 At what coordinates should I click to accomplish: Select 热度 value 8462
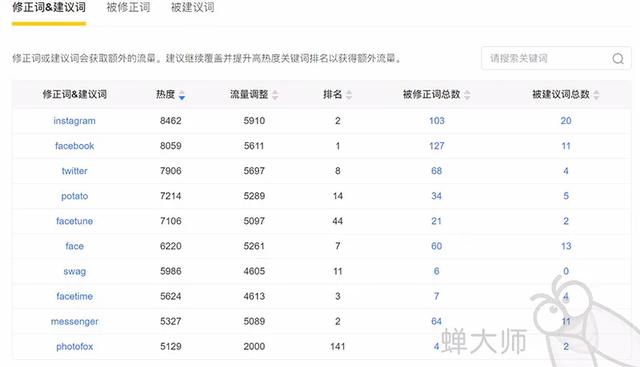(171, 121)
